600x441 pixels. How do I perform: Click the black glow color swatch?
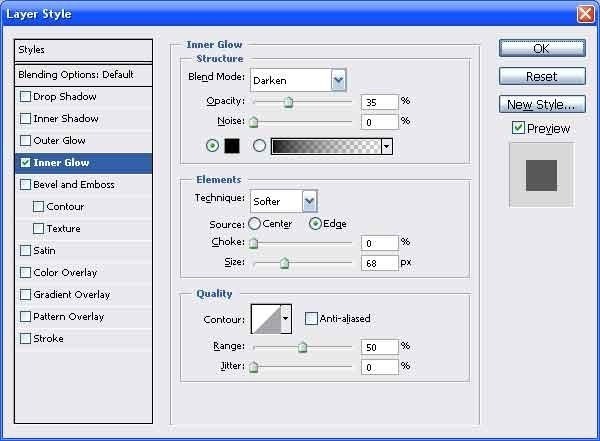tap(232, 146)
